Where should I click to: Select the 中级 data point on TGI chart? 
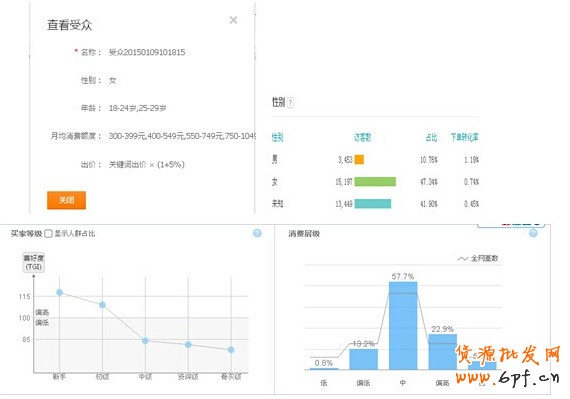click(145, 340)
